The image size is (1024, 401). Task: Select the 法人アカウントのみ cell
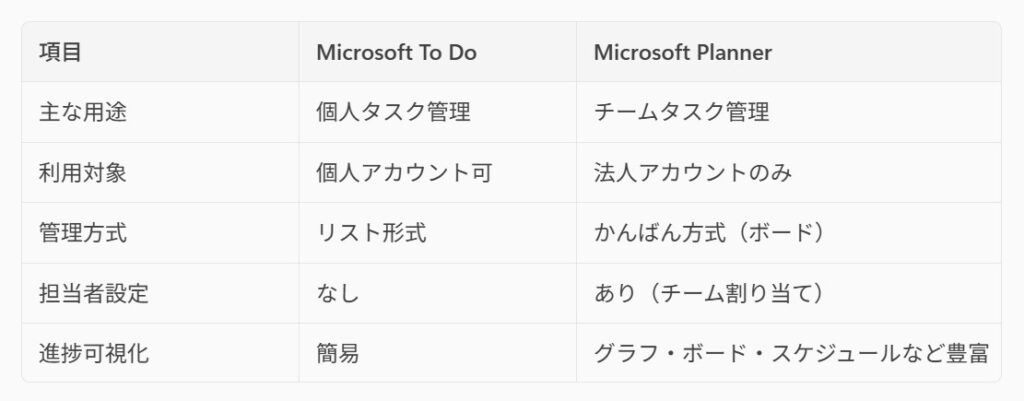pos(693,172)
